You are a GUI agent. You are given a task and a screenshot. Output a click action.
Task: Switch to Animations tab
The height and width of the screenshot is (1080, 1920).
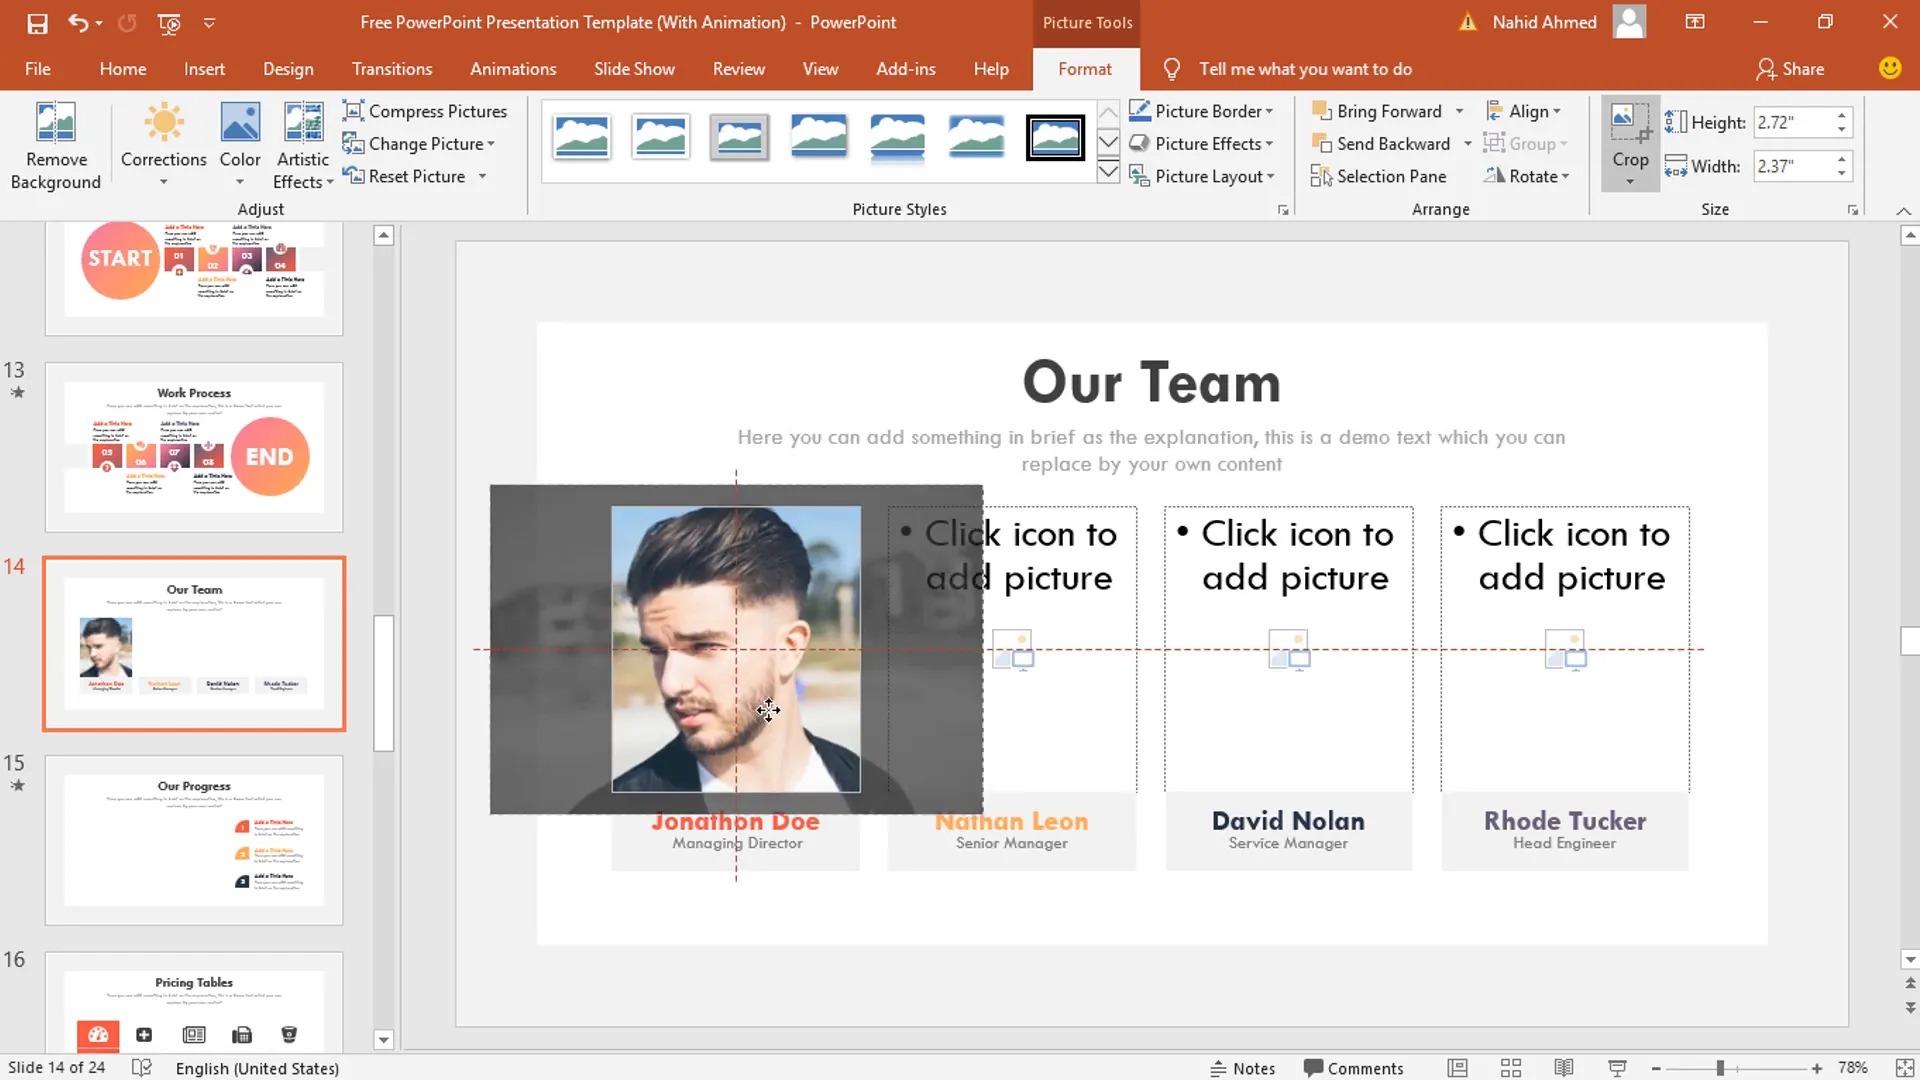coord(513,69)
